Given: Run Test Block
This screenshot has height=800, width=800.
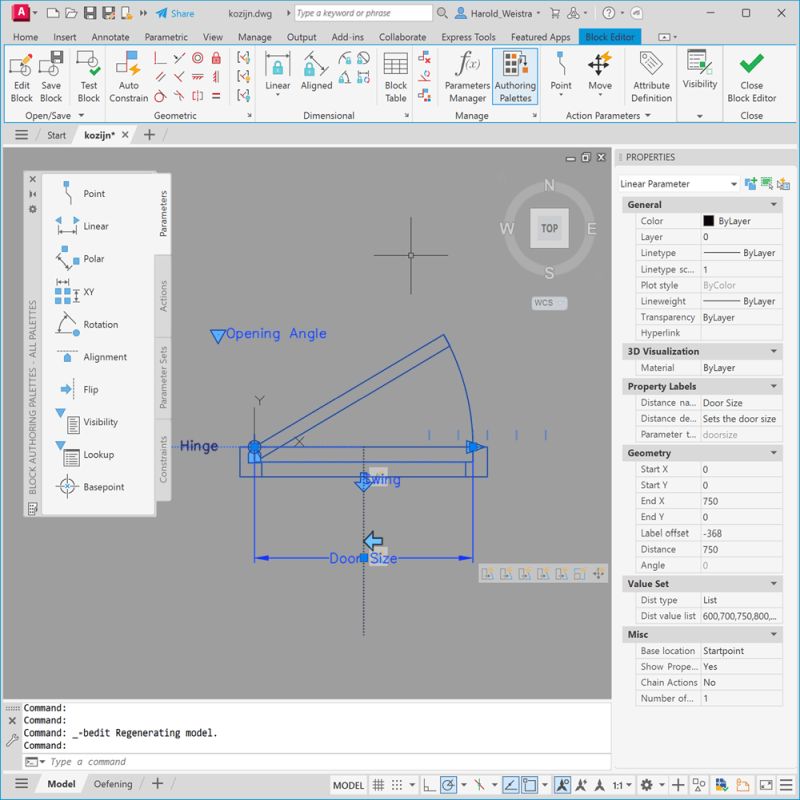Looking at the screenshot, I should pos(89,77).
